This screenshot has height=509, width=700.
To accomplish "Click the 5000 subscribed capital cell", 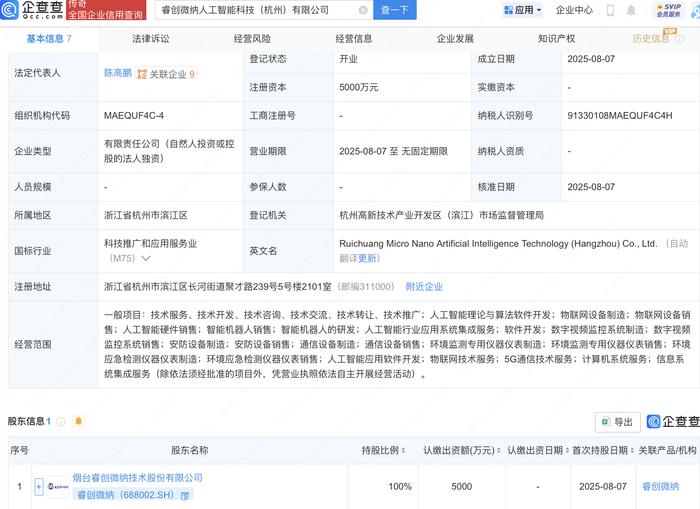I will (x=462, y=486).
